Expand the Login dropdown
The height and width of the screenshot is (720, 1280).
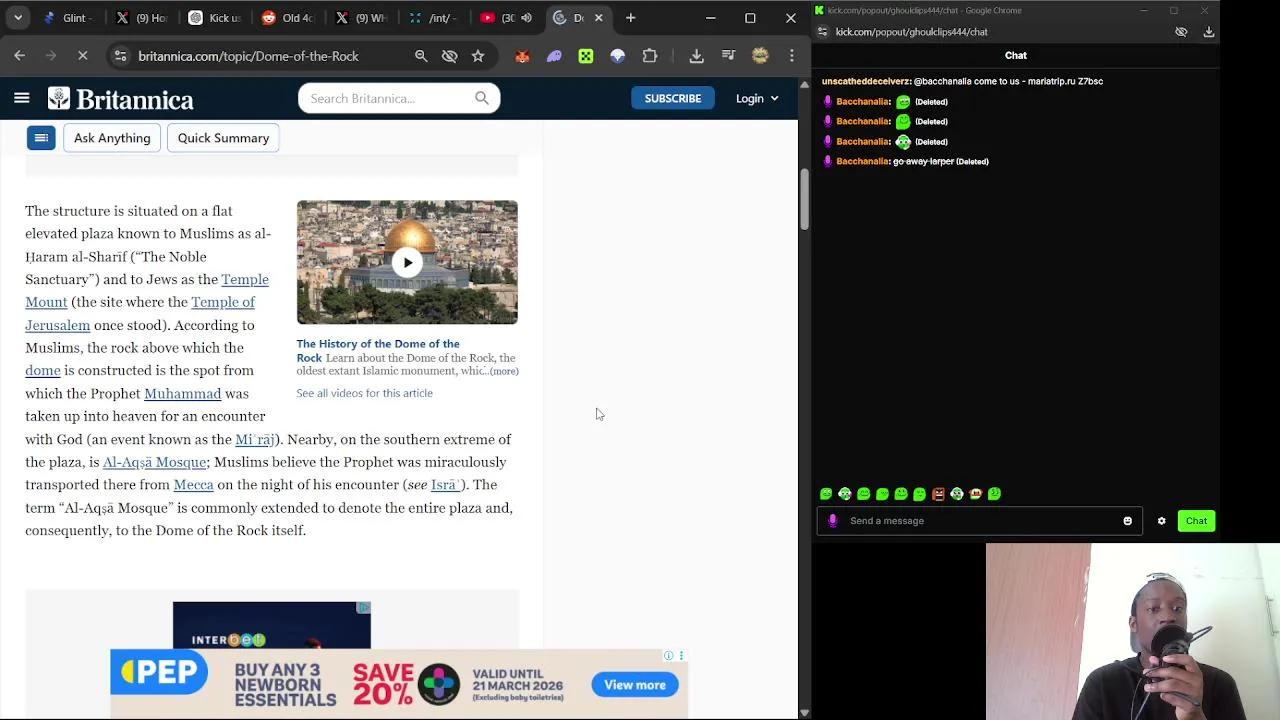(x=757, y=98)
